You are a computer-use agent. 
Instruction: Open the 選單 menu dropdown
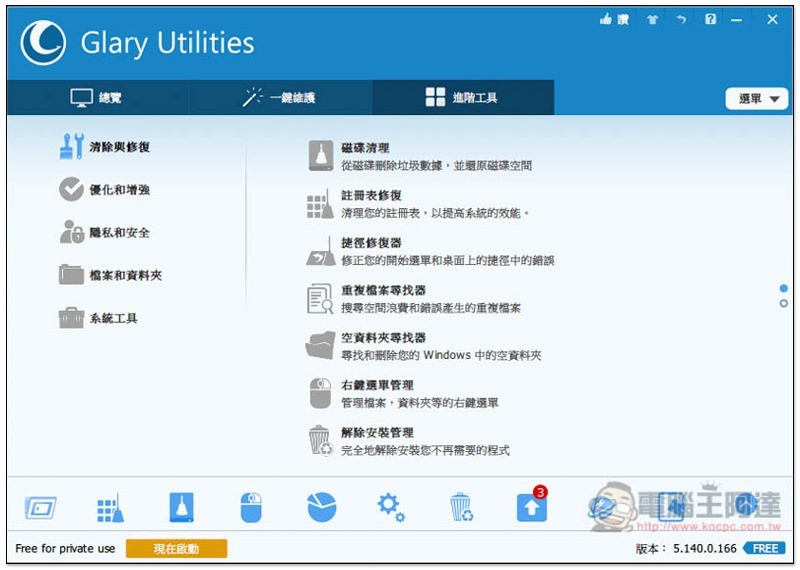[757, 98]
